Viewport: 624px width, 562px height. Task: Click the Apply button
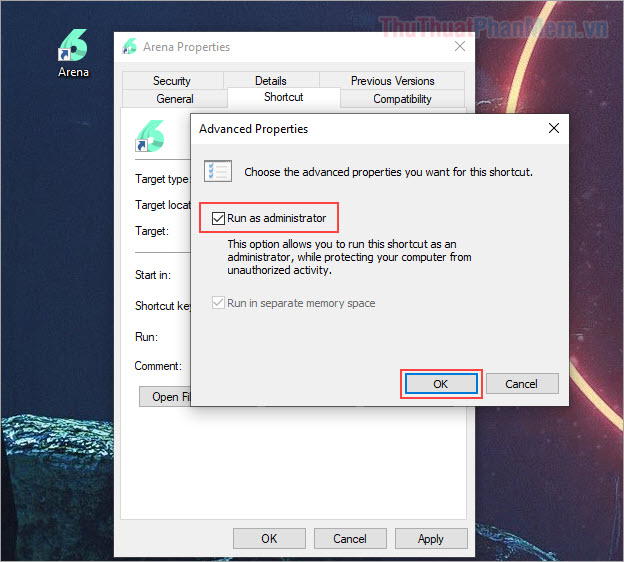pos(430,538)
